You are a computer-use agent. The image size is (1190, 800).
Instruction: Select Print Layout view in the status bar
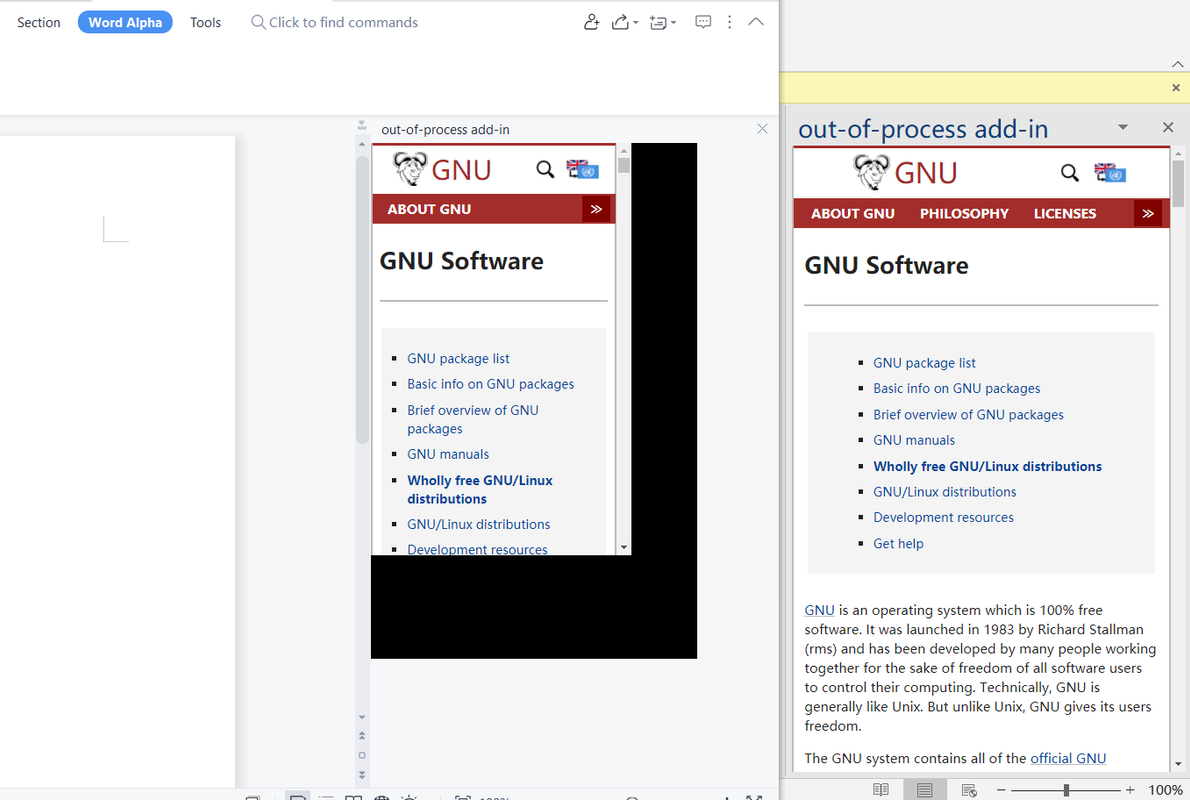click(925, 789)
